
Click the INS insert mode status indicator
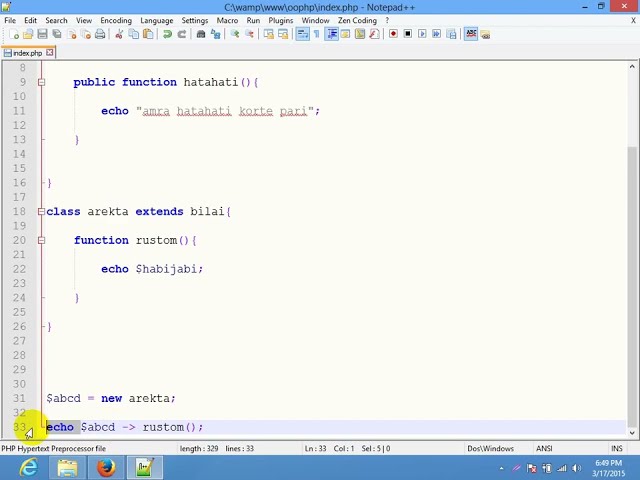617,448
